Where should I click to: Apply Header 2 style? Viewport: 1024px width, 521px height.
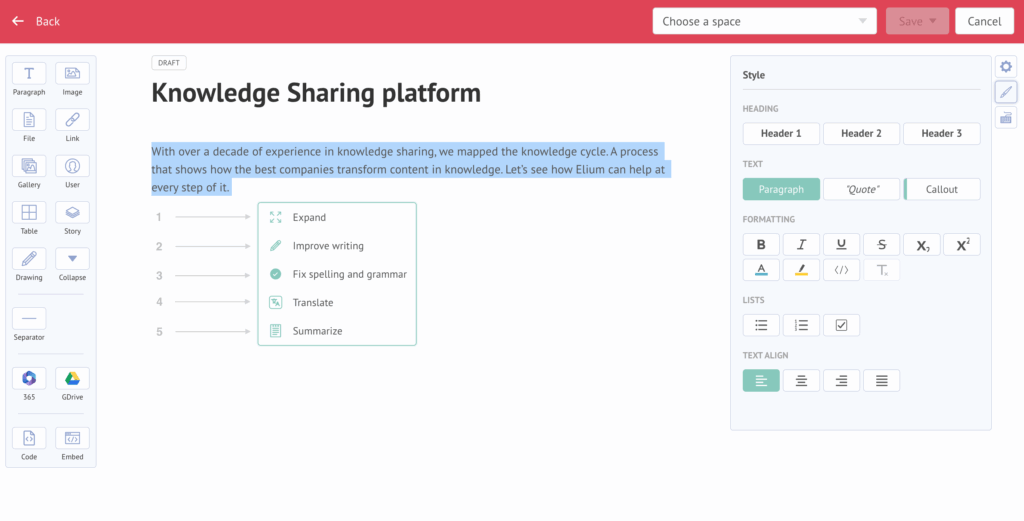[x=861, y=134]
